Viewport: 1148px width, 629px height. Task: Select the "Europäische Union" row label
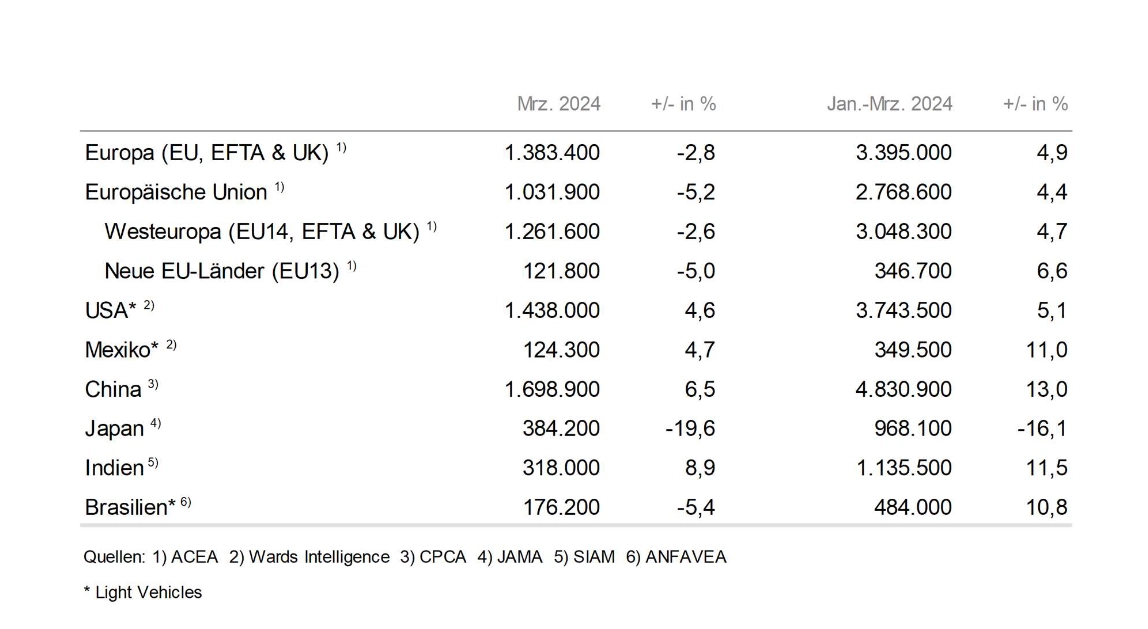tap(176, 192)
